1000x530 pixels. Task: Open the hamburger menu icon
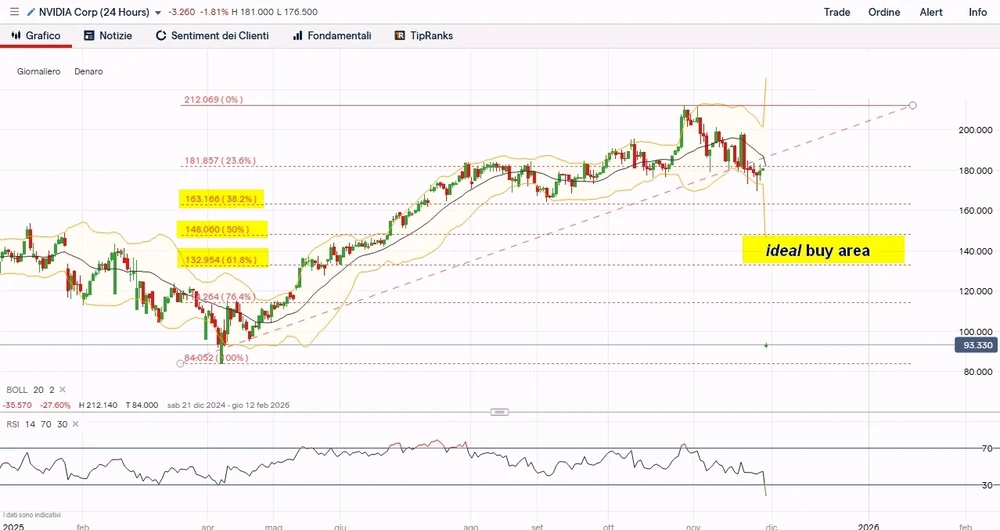click(x=13, y=12)
